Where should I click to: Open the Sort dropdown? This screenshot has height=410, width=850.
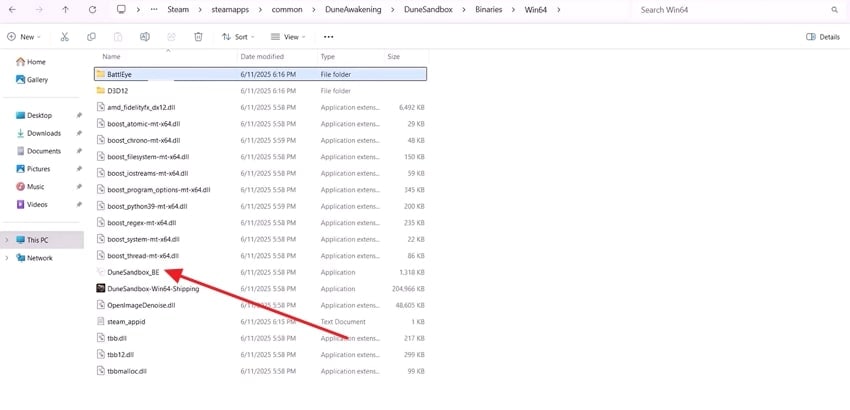238,37
